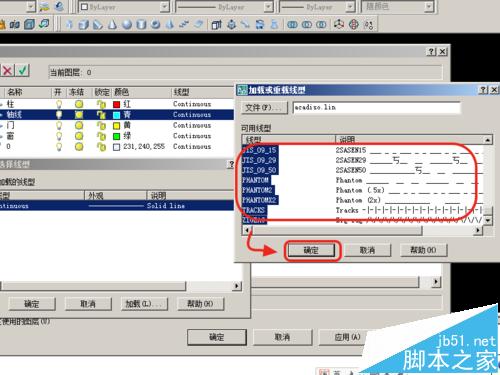Screen dimensions: 500x375
Task: Click 确定 in load linetype dialog
Action: click(x=311, y=250)
